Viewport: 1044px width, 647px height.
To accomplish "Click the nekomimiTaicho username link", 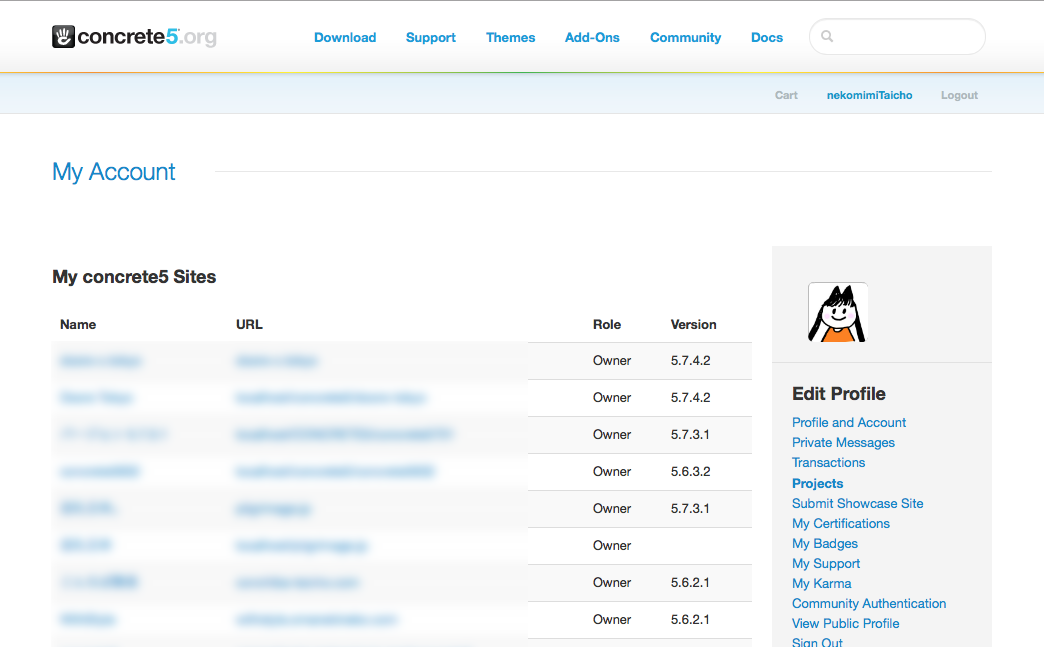I will click(x=870, y=95).
